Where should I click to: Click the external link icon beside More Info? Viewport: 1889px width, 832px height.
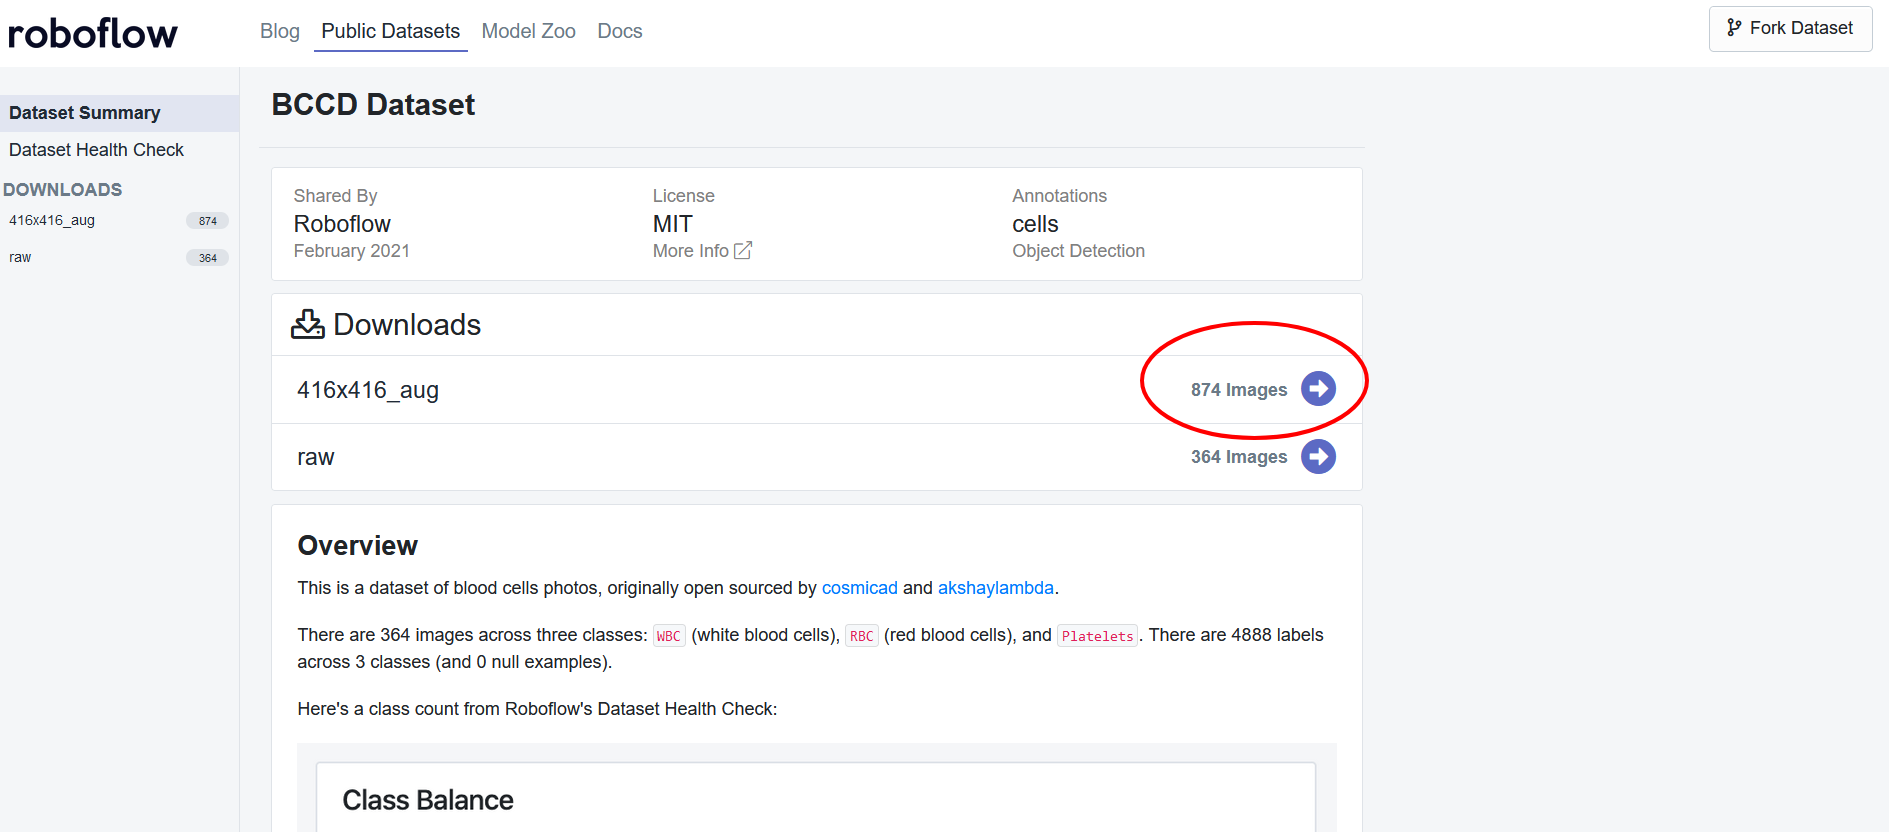click(743, 251)
